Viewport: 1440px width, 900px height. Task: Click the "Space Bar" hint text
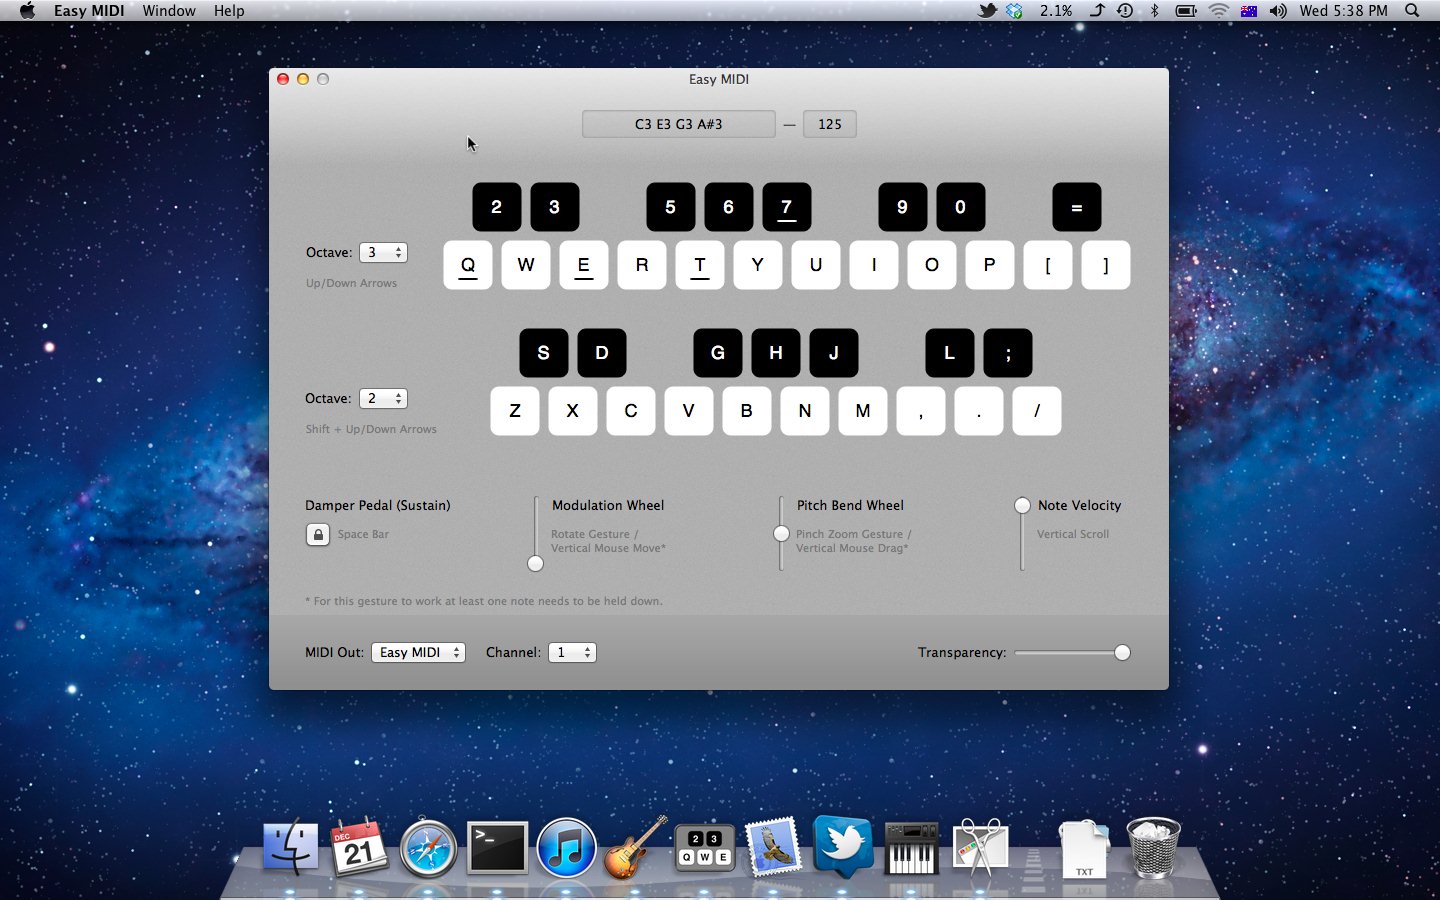(363, 534)
